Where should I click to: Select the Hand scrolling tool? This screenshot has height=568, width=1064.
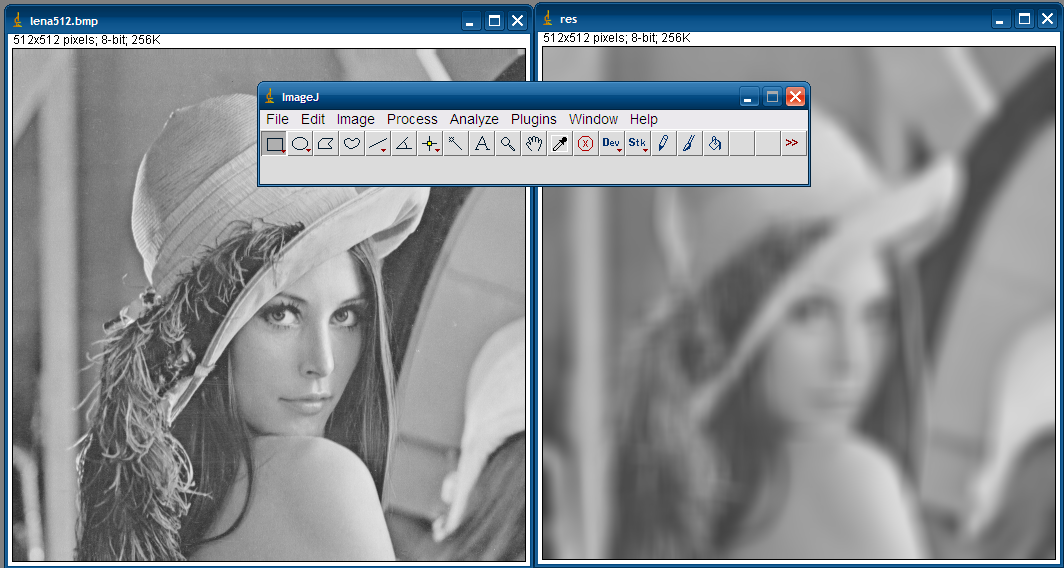click(x=534, y=144)
